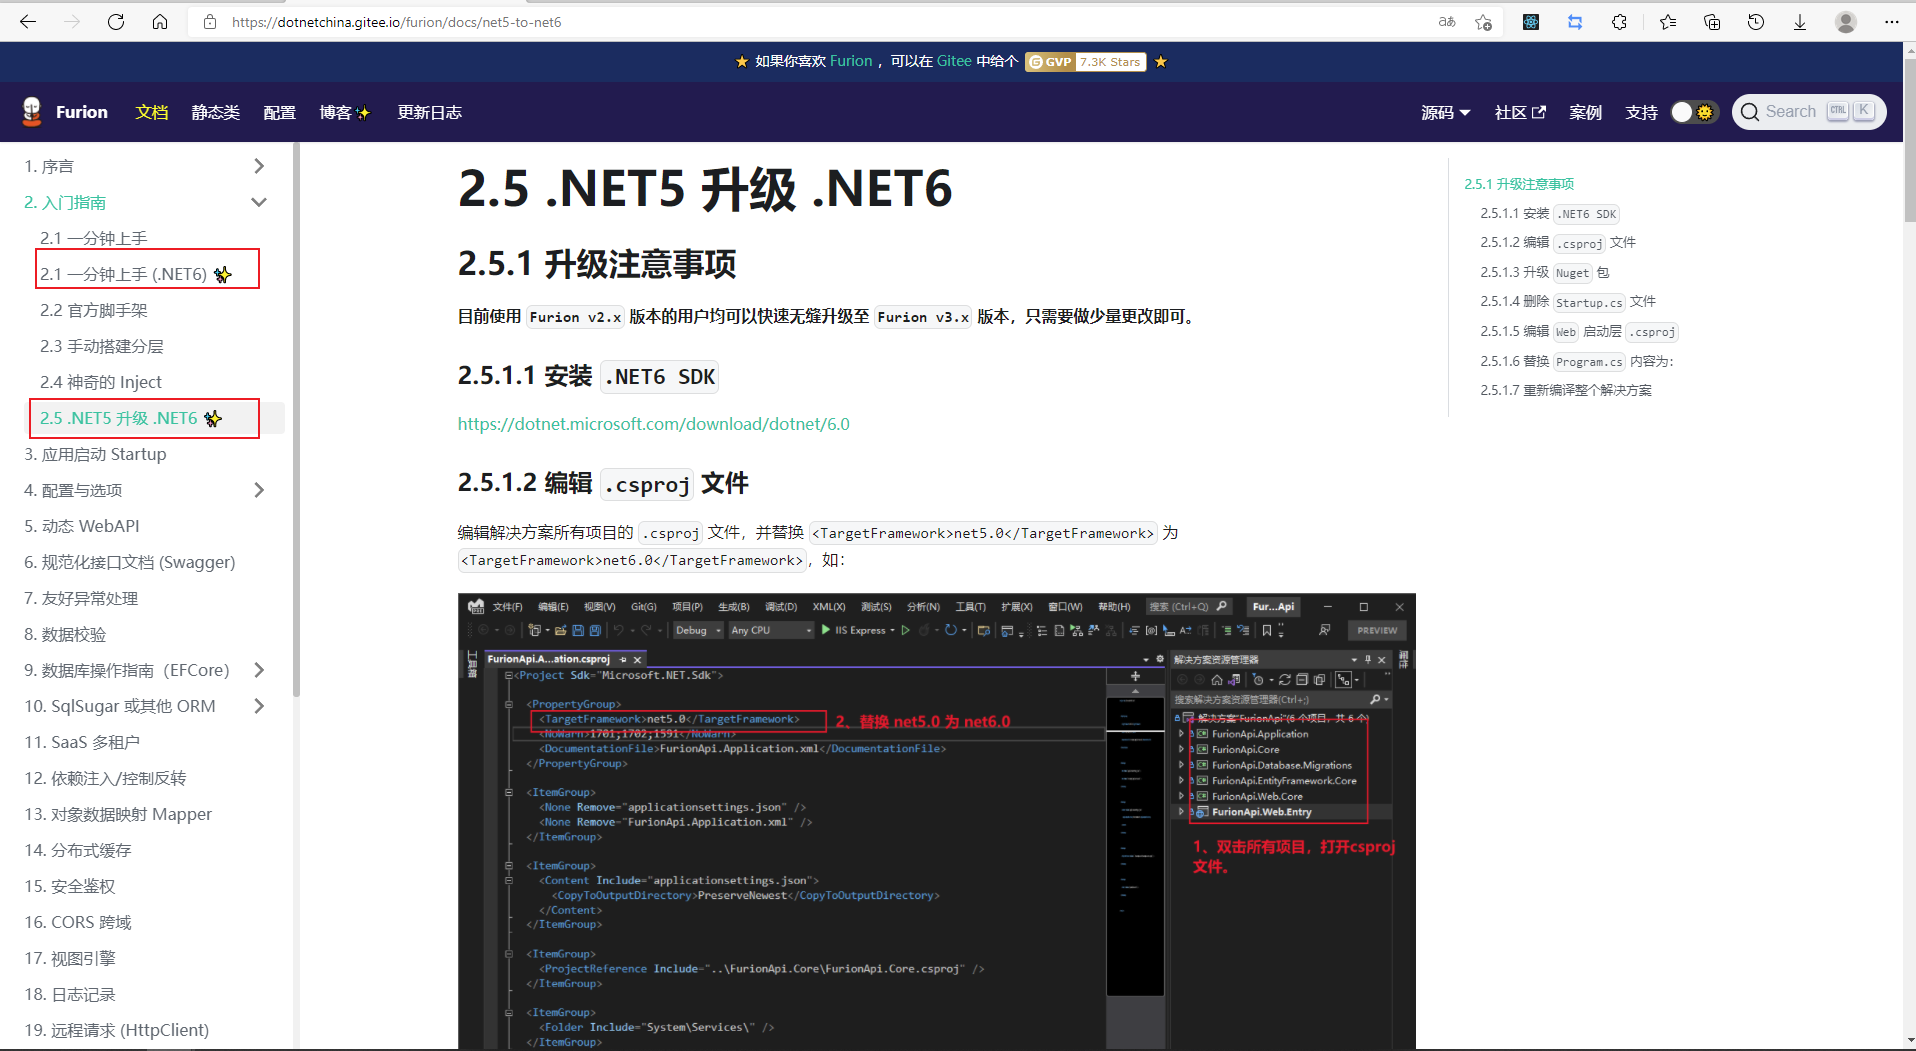Open the page translate option

coord(1447,22)
